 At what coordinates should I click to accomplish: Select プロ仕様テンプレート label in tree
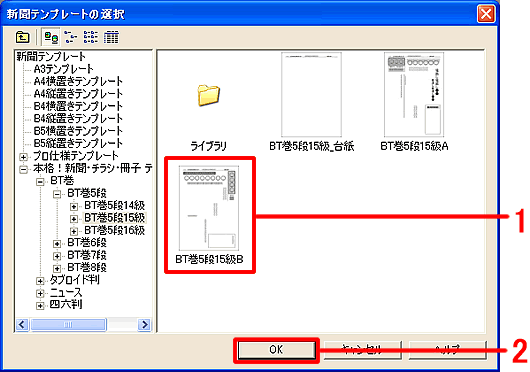76,156
